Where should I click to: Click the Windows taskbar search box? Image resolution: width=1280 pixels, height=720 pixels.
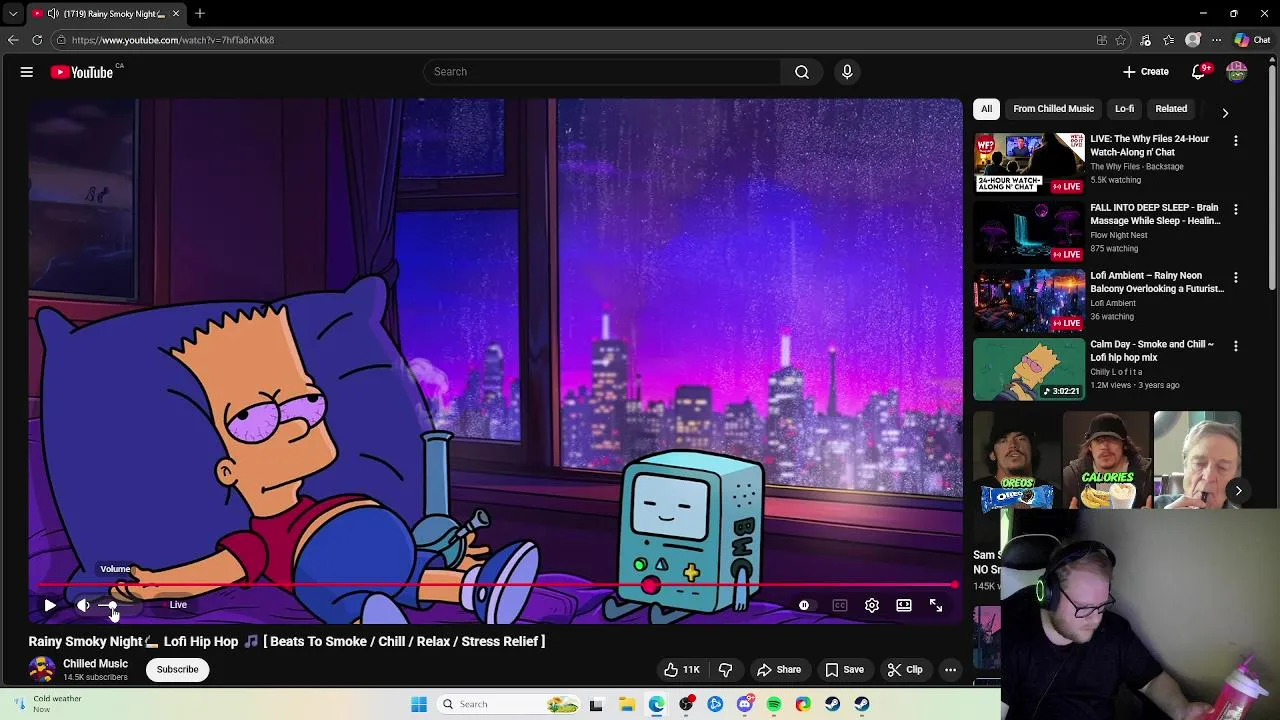509,704
